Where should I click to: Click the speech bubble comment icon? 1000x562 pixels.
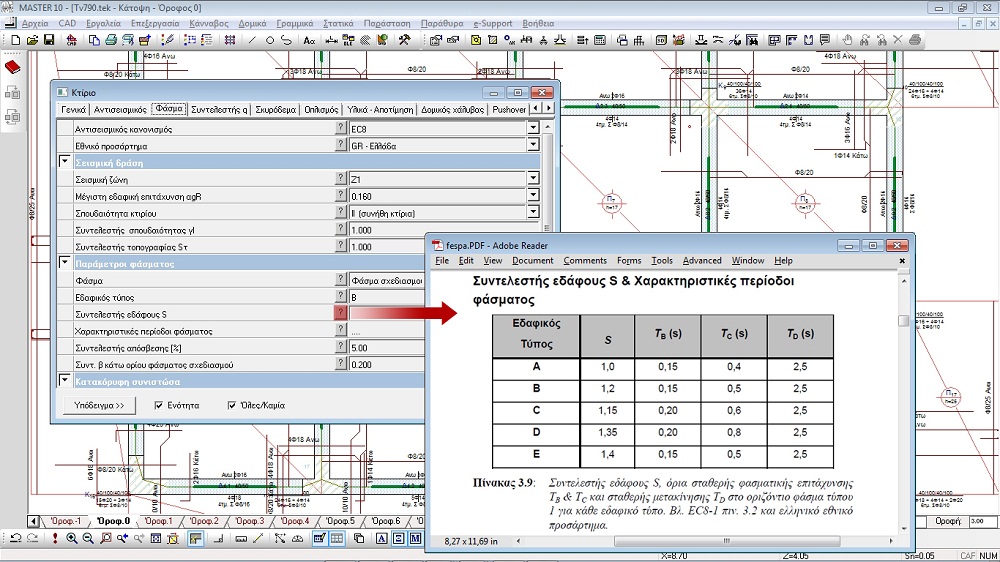pos(825,40)
